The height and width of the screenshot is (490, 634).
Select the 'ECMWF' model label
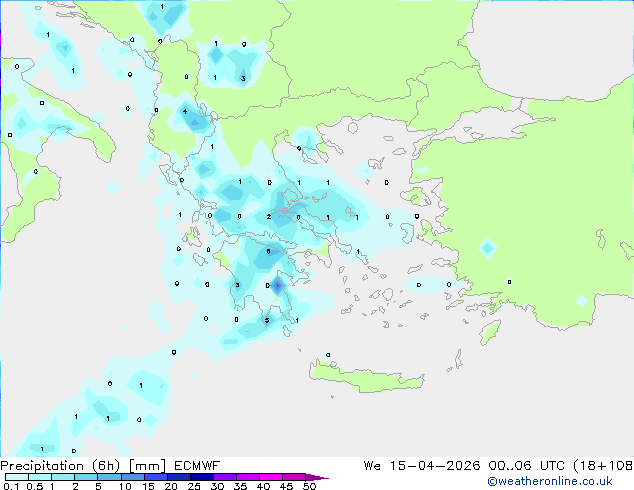(x=197, y=466)
